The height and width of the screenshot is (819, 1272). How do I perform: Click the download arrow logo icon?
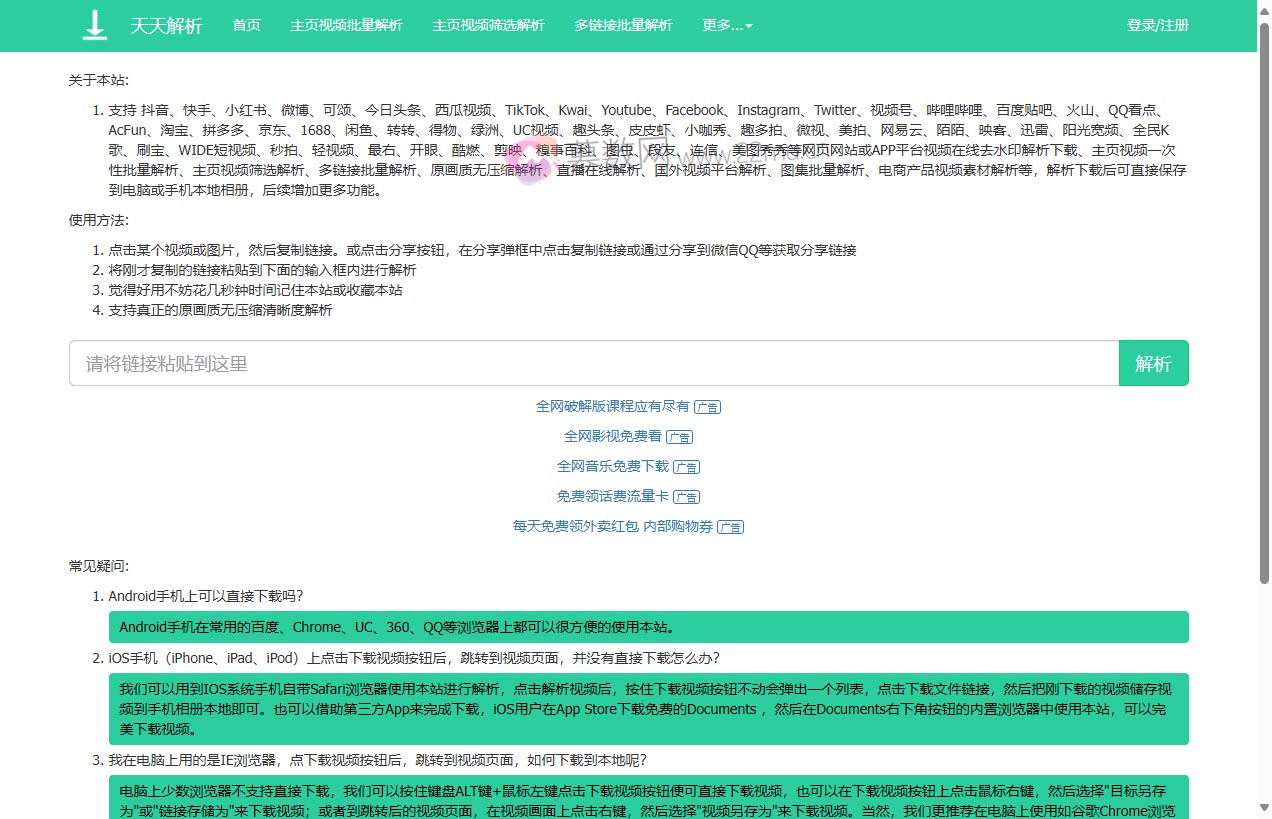click(94, 26)
